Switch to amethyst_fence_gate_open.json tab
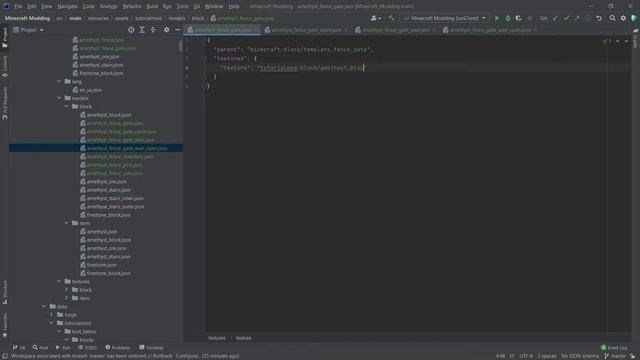The width and height of the screenshot is (640, 360). click(x=306, y=30)
